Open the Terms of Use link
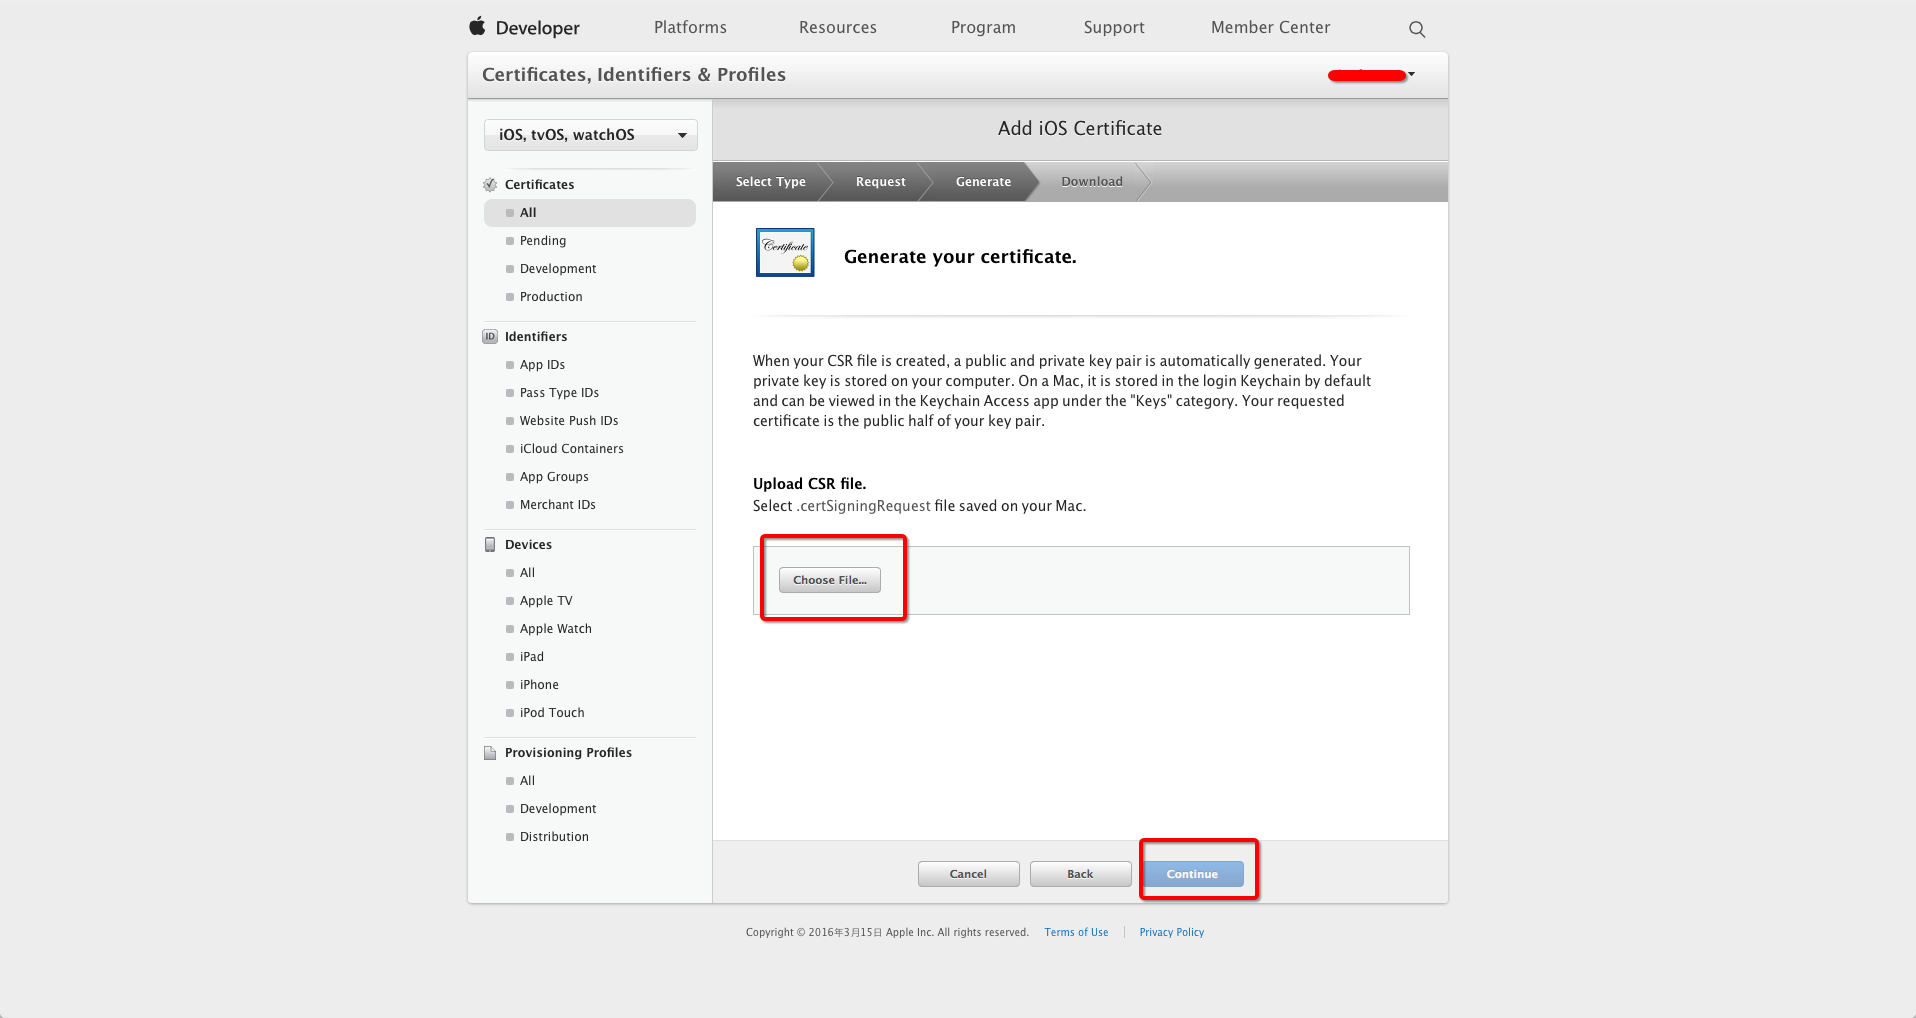 click(x=1076, y=932)
